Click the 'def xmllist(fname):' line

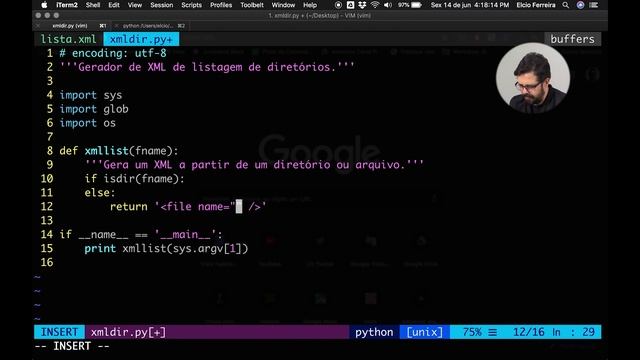(x=119, y=151)
